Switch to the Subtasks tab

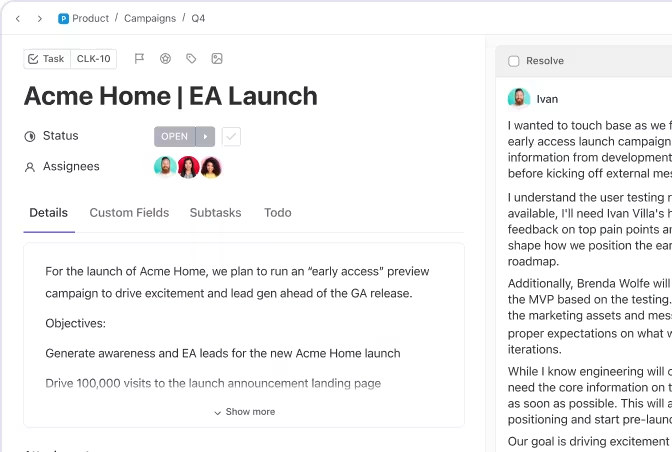coord(216,213)
